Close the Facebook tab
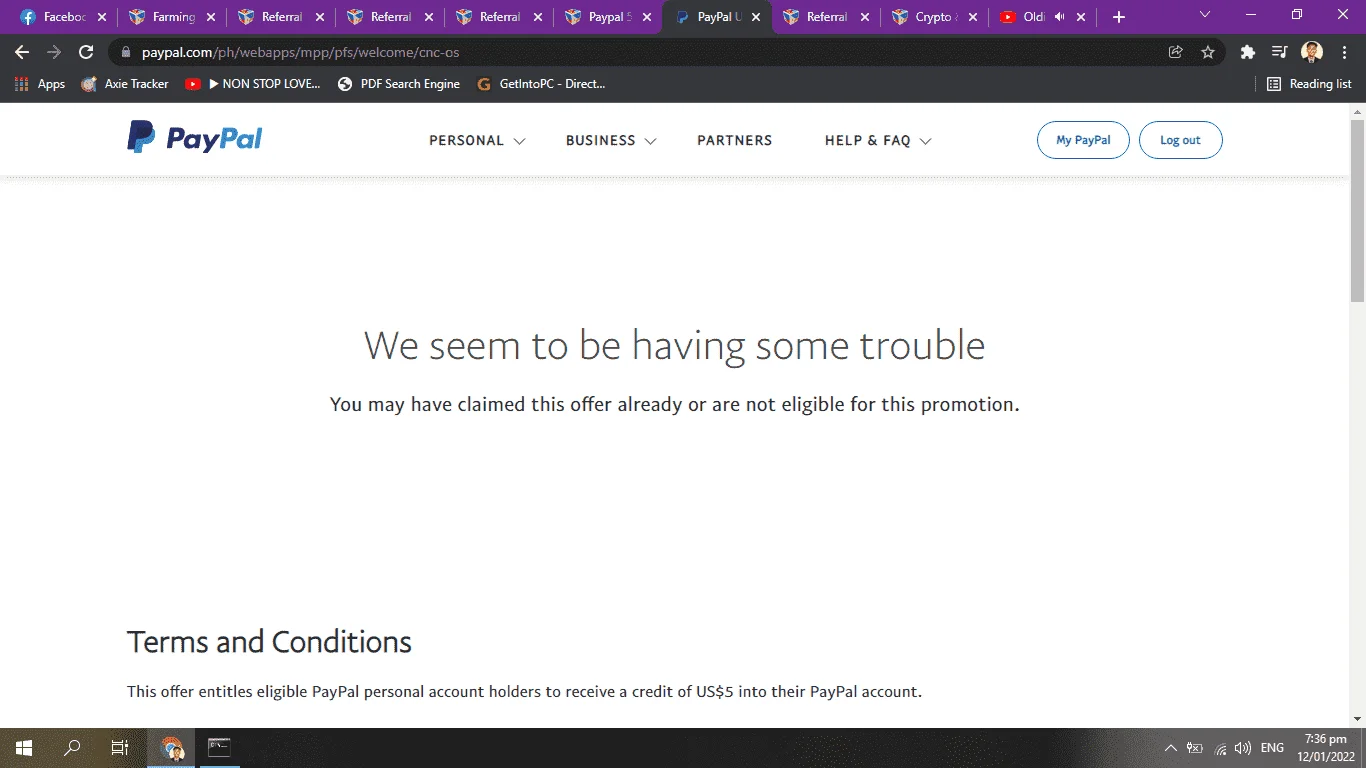Viewport: 1366px width, 768px height. [102, 17]
